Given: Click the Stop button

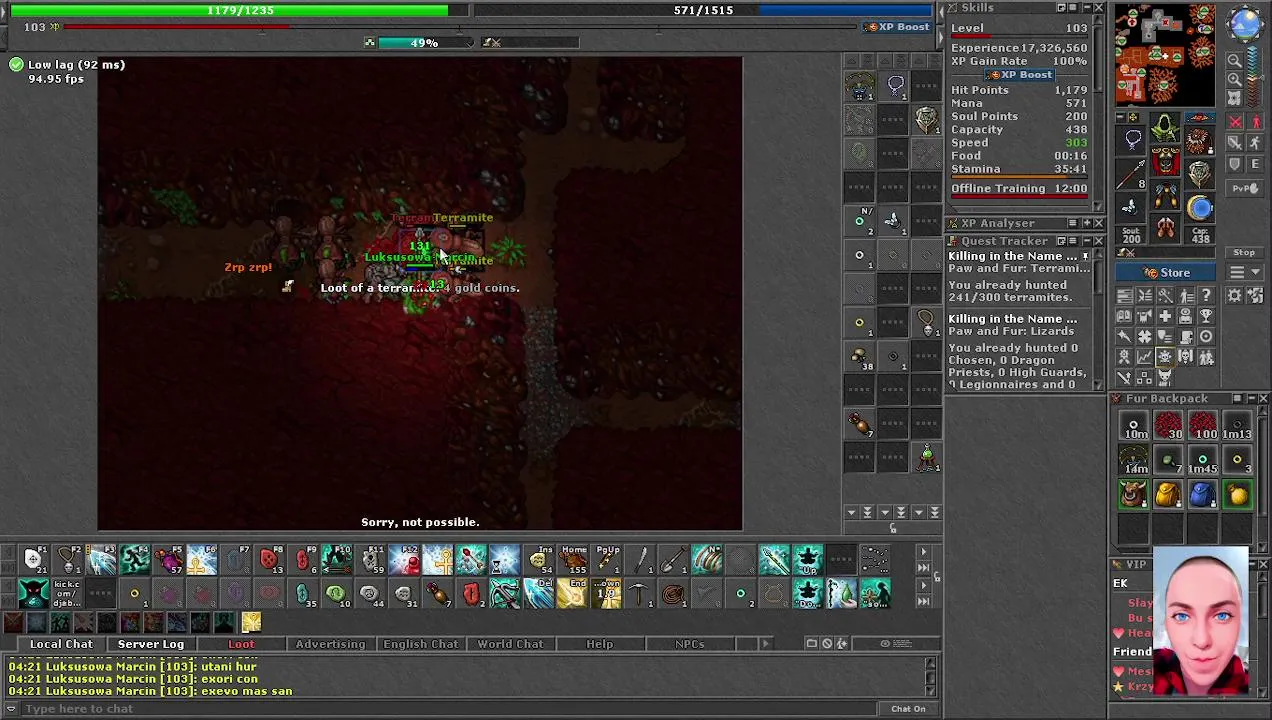Looking at the screenshot, I should pyautogui.click(x=1244, y=252).
